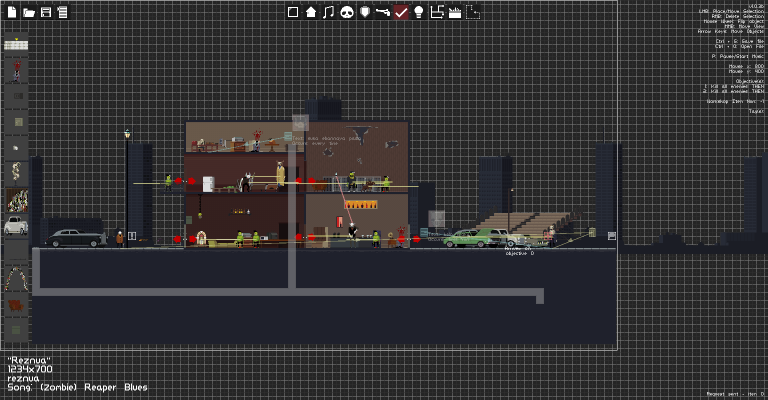
Task: Select the crowd painting palette item
Action: click(x=17, y=201)
